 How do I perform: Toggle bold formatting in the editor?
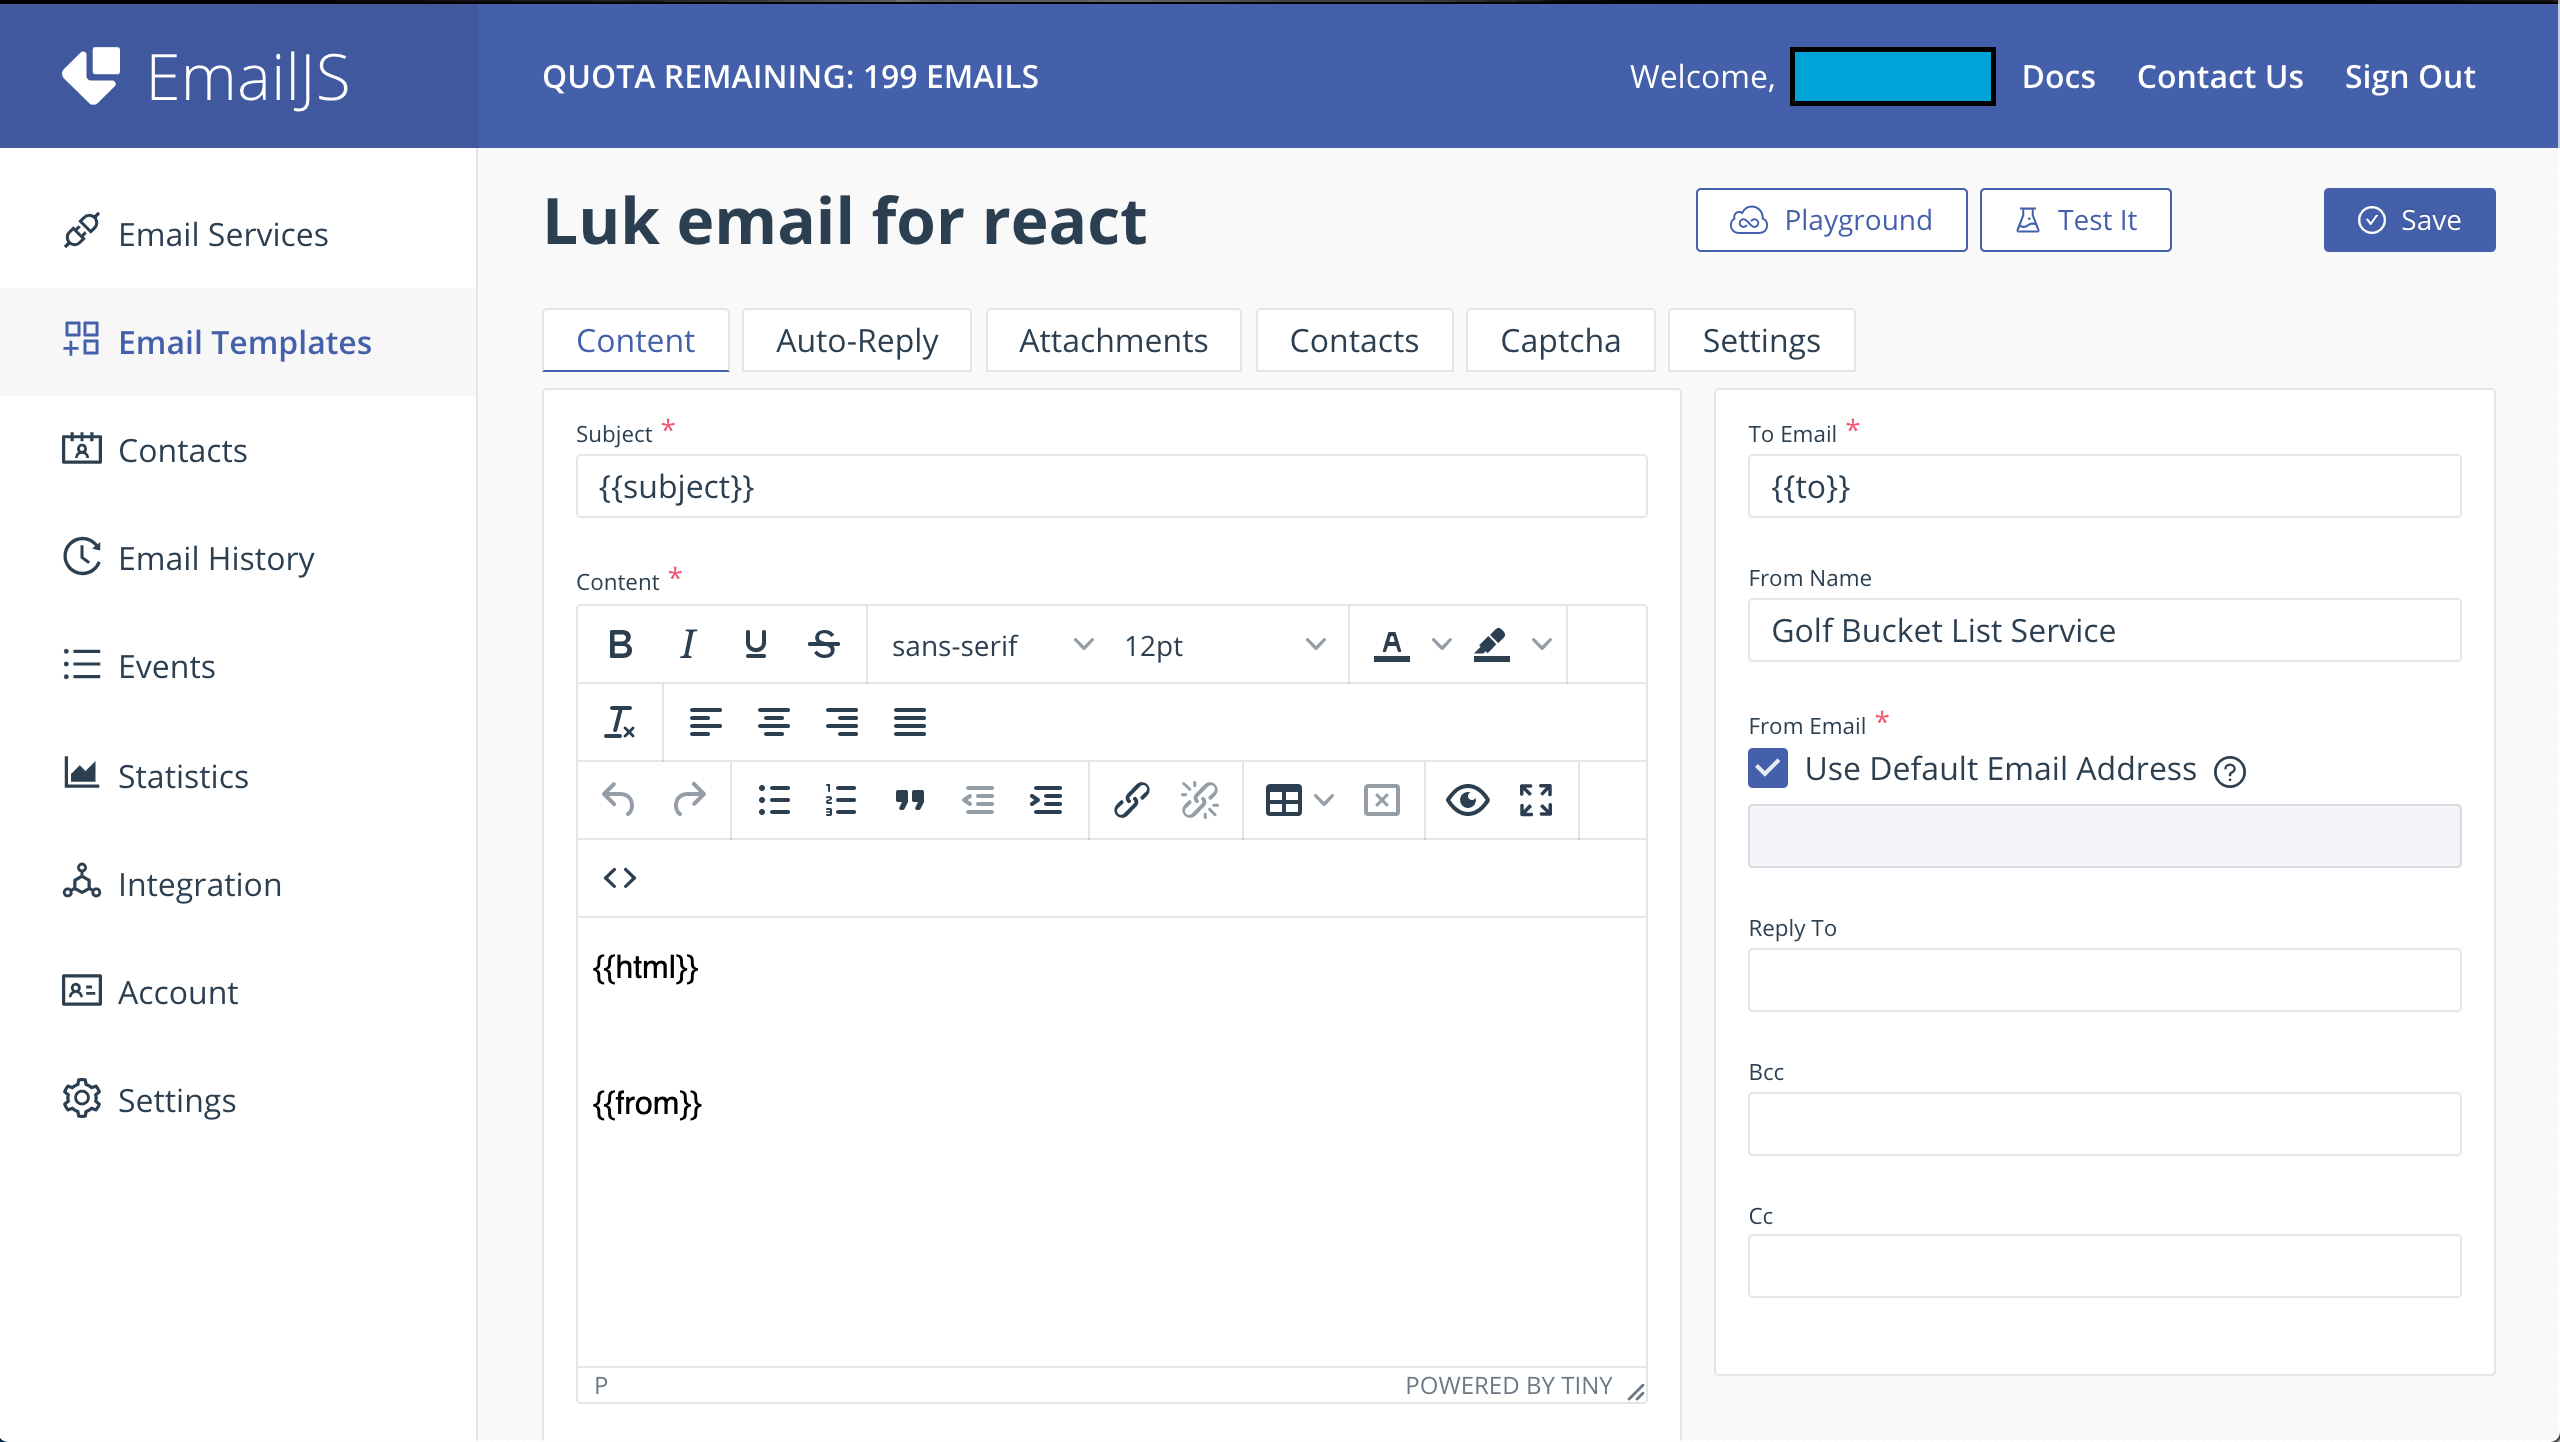pyautogui.click(x=619, y=644)
